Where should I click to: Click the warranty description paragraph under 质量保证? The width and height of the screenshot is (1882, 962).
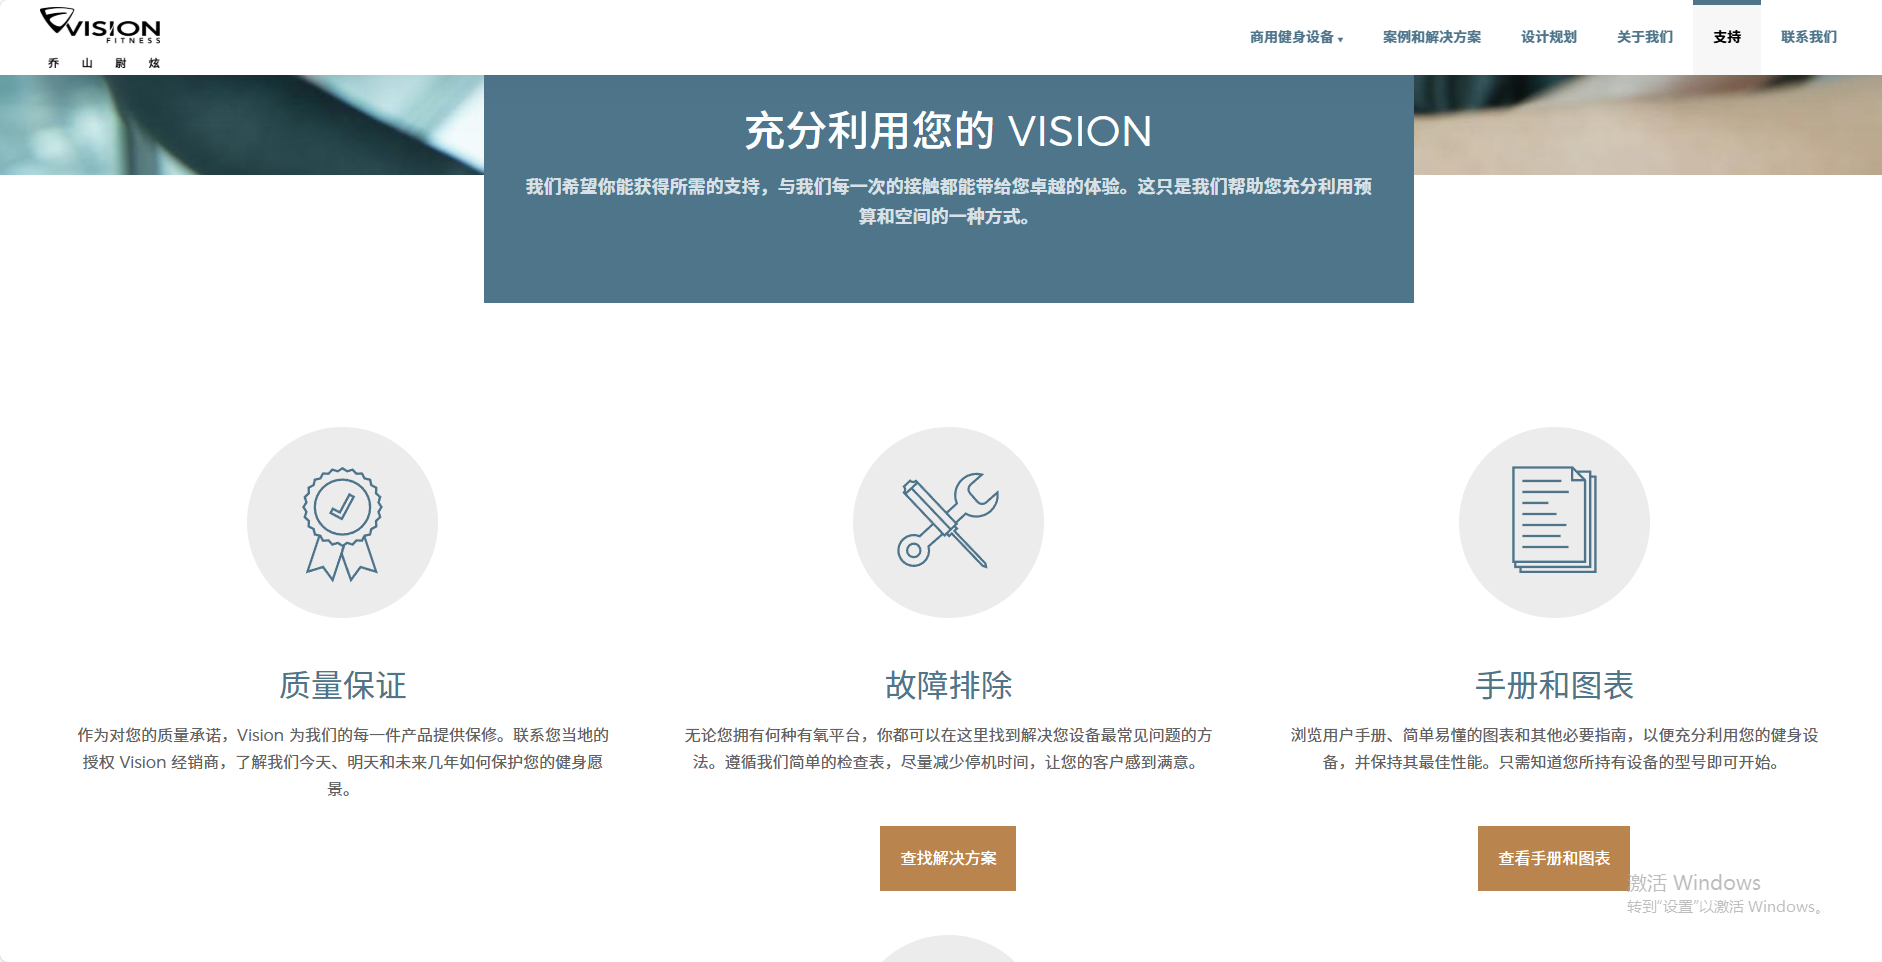click(342, 761)
